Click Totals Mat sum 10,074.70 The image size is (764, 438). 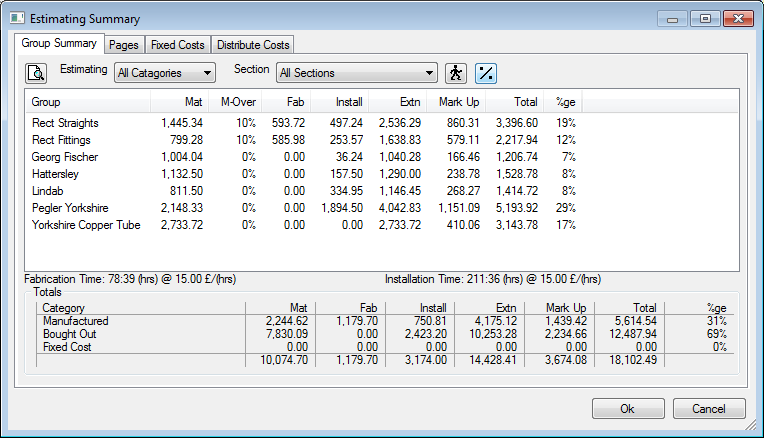[x=284, y=360]
